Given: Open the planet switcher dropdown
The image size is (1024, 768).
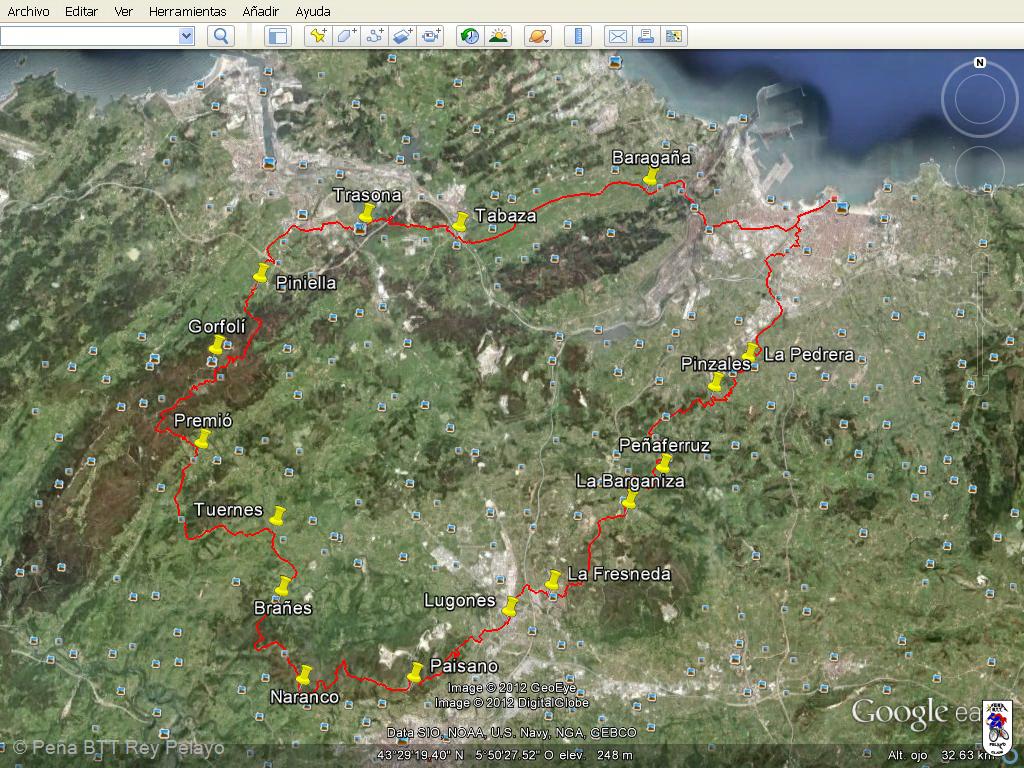Looking at the screenshot, I should click(538, 36).
